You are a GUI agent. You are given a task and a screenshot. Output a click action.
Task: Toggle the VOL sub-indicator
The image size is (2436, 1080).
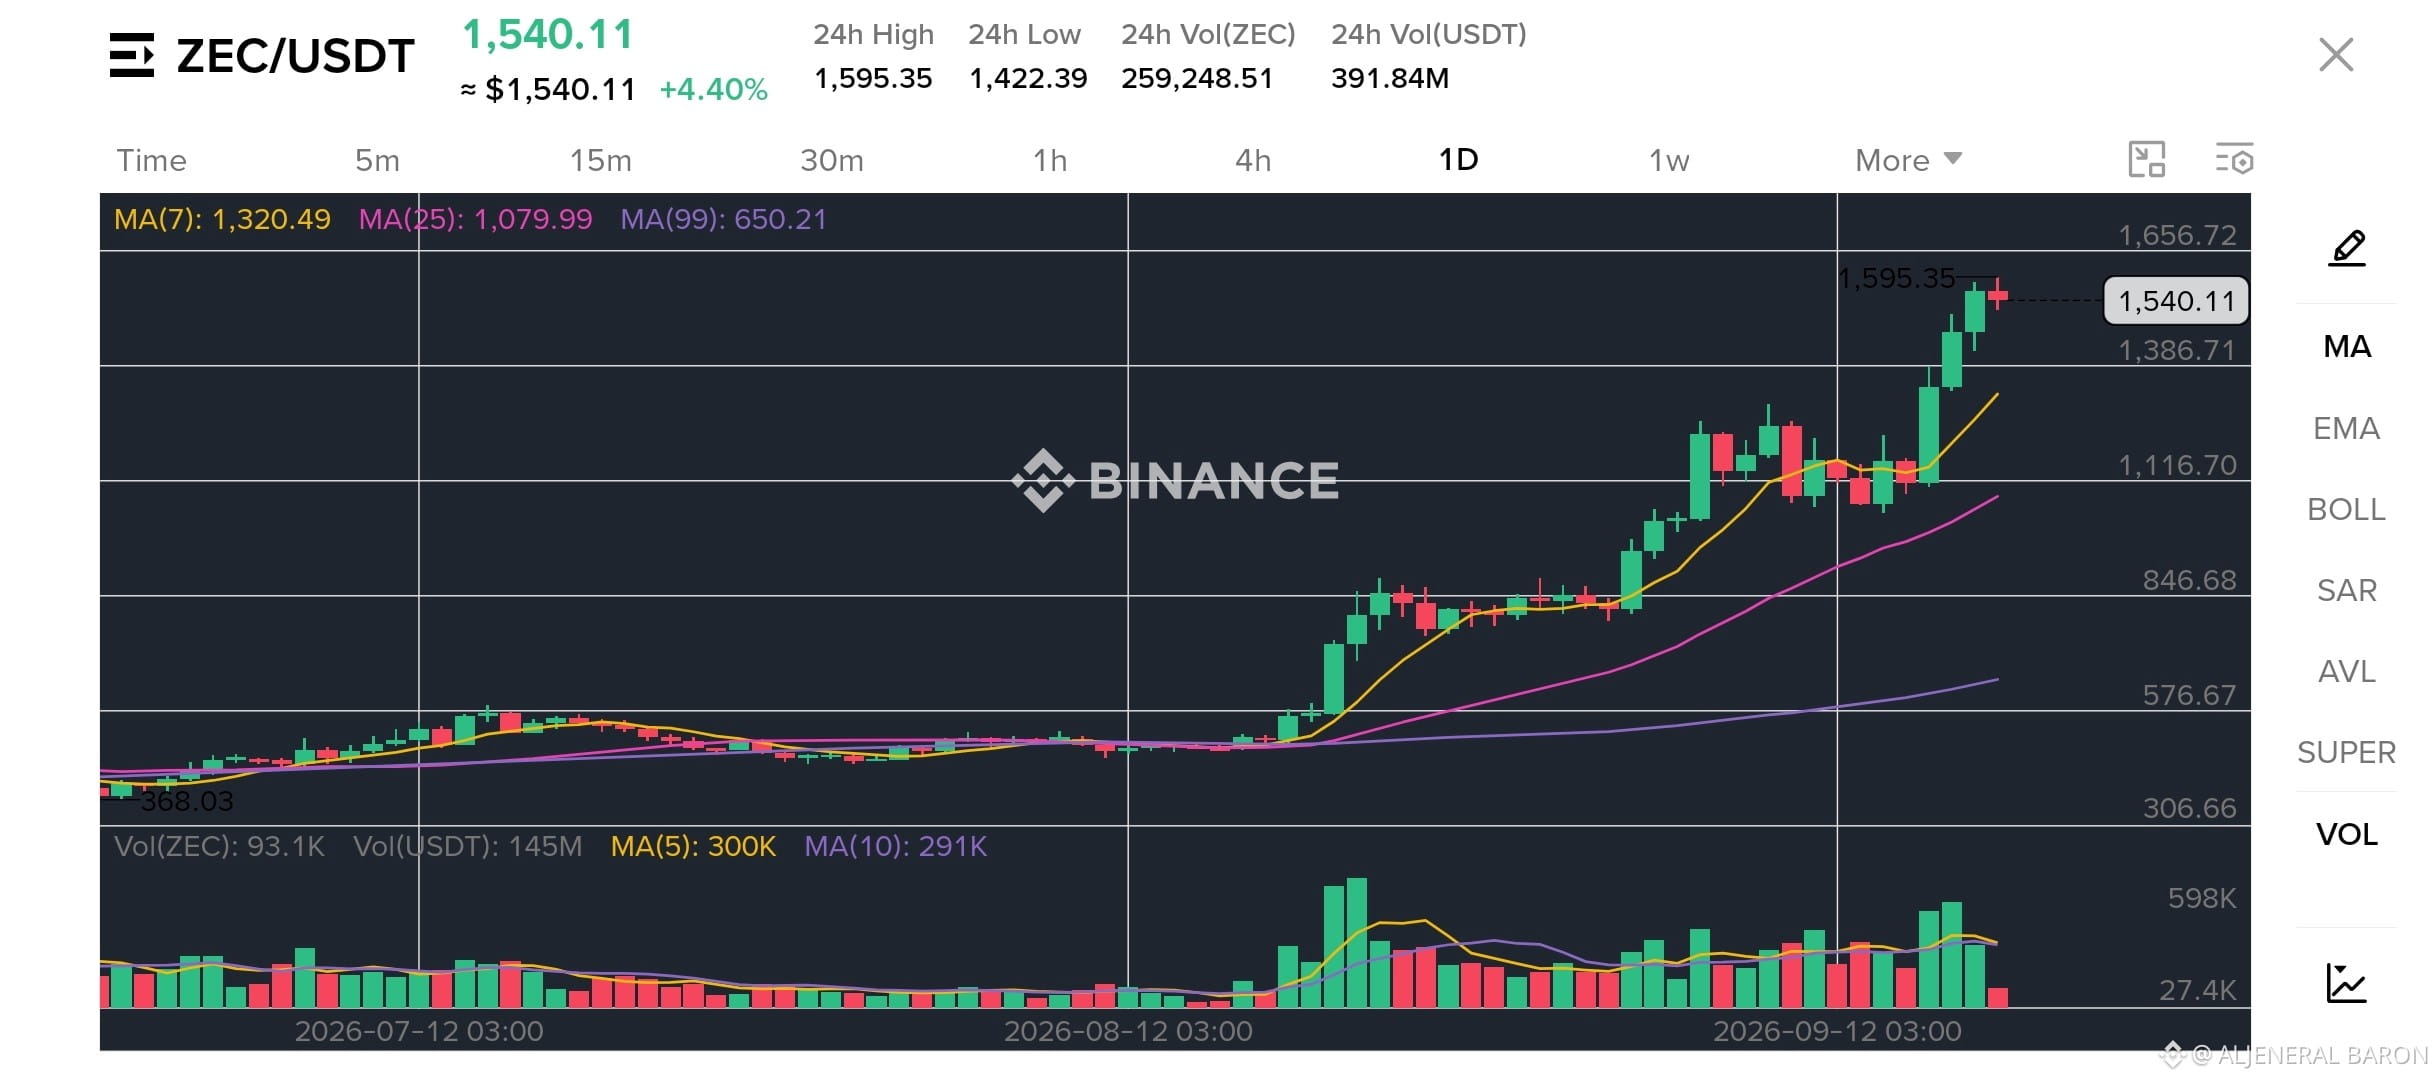(x=2346, y=834)
